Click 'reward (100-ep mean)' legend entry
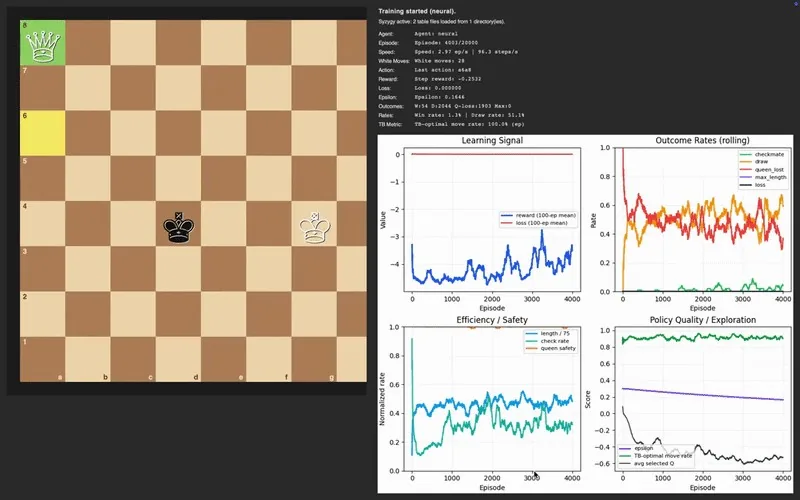The width and height of the screenshot is (800, 500). point(539,215)
